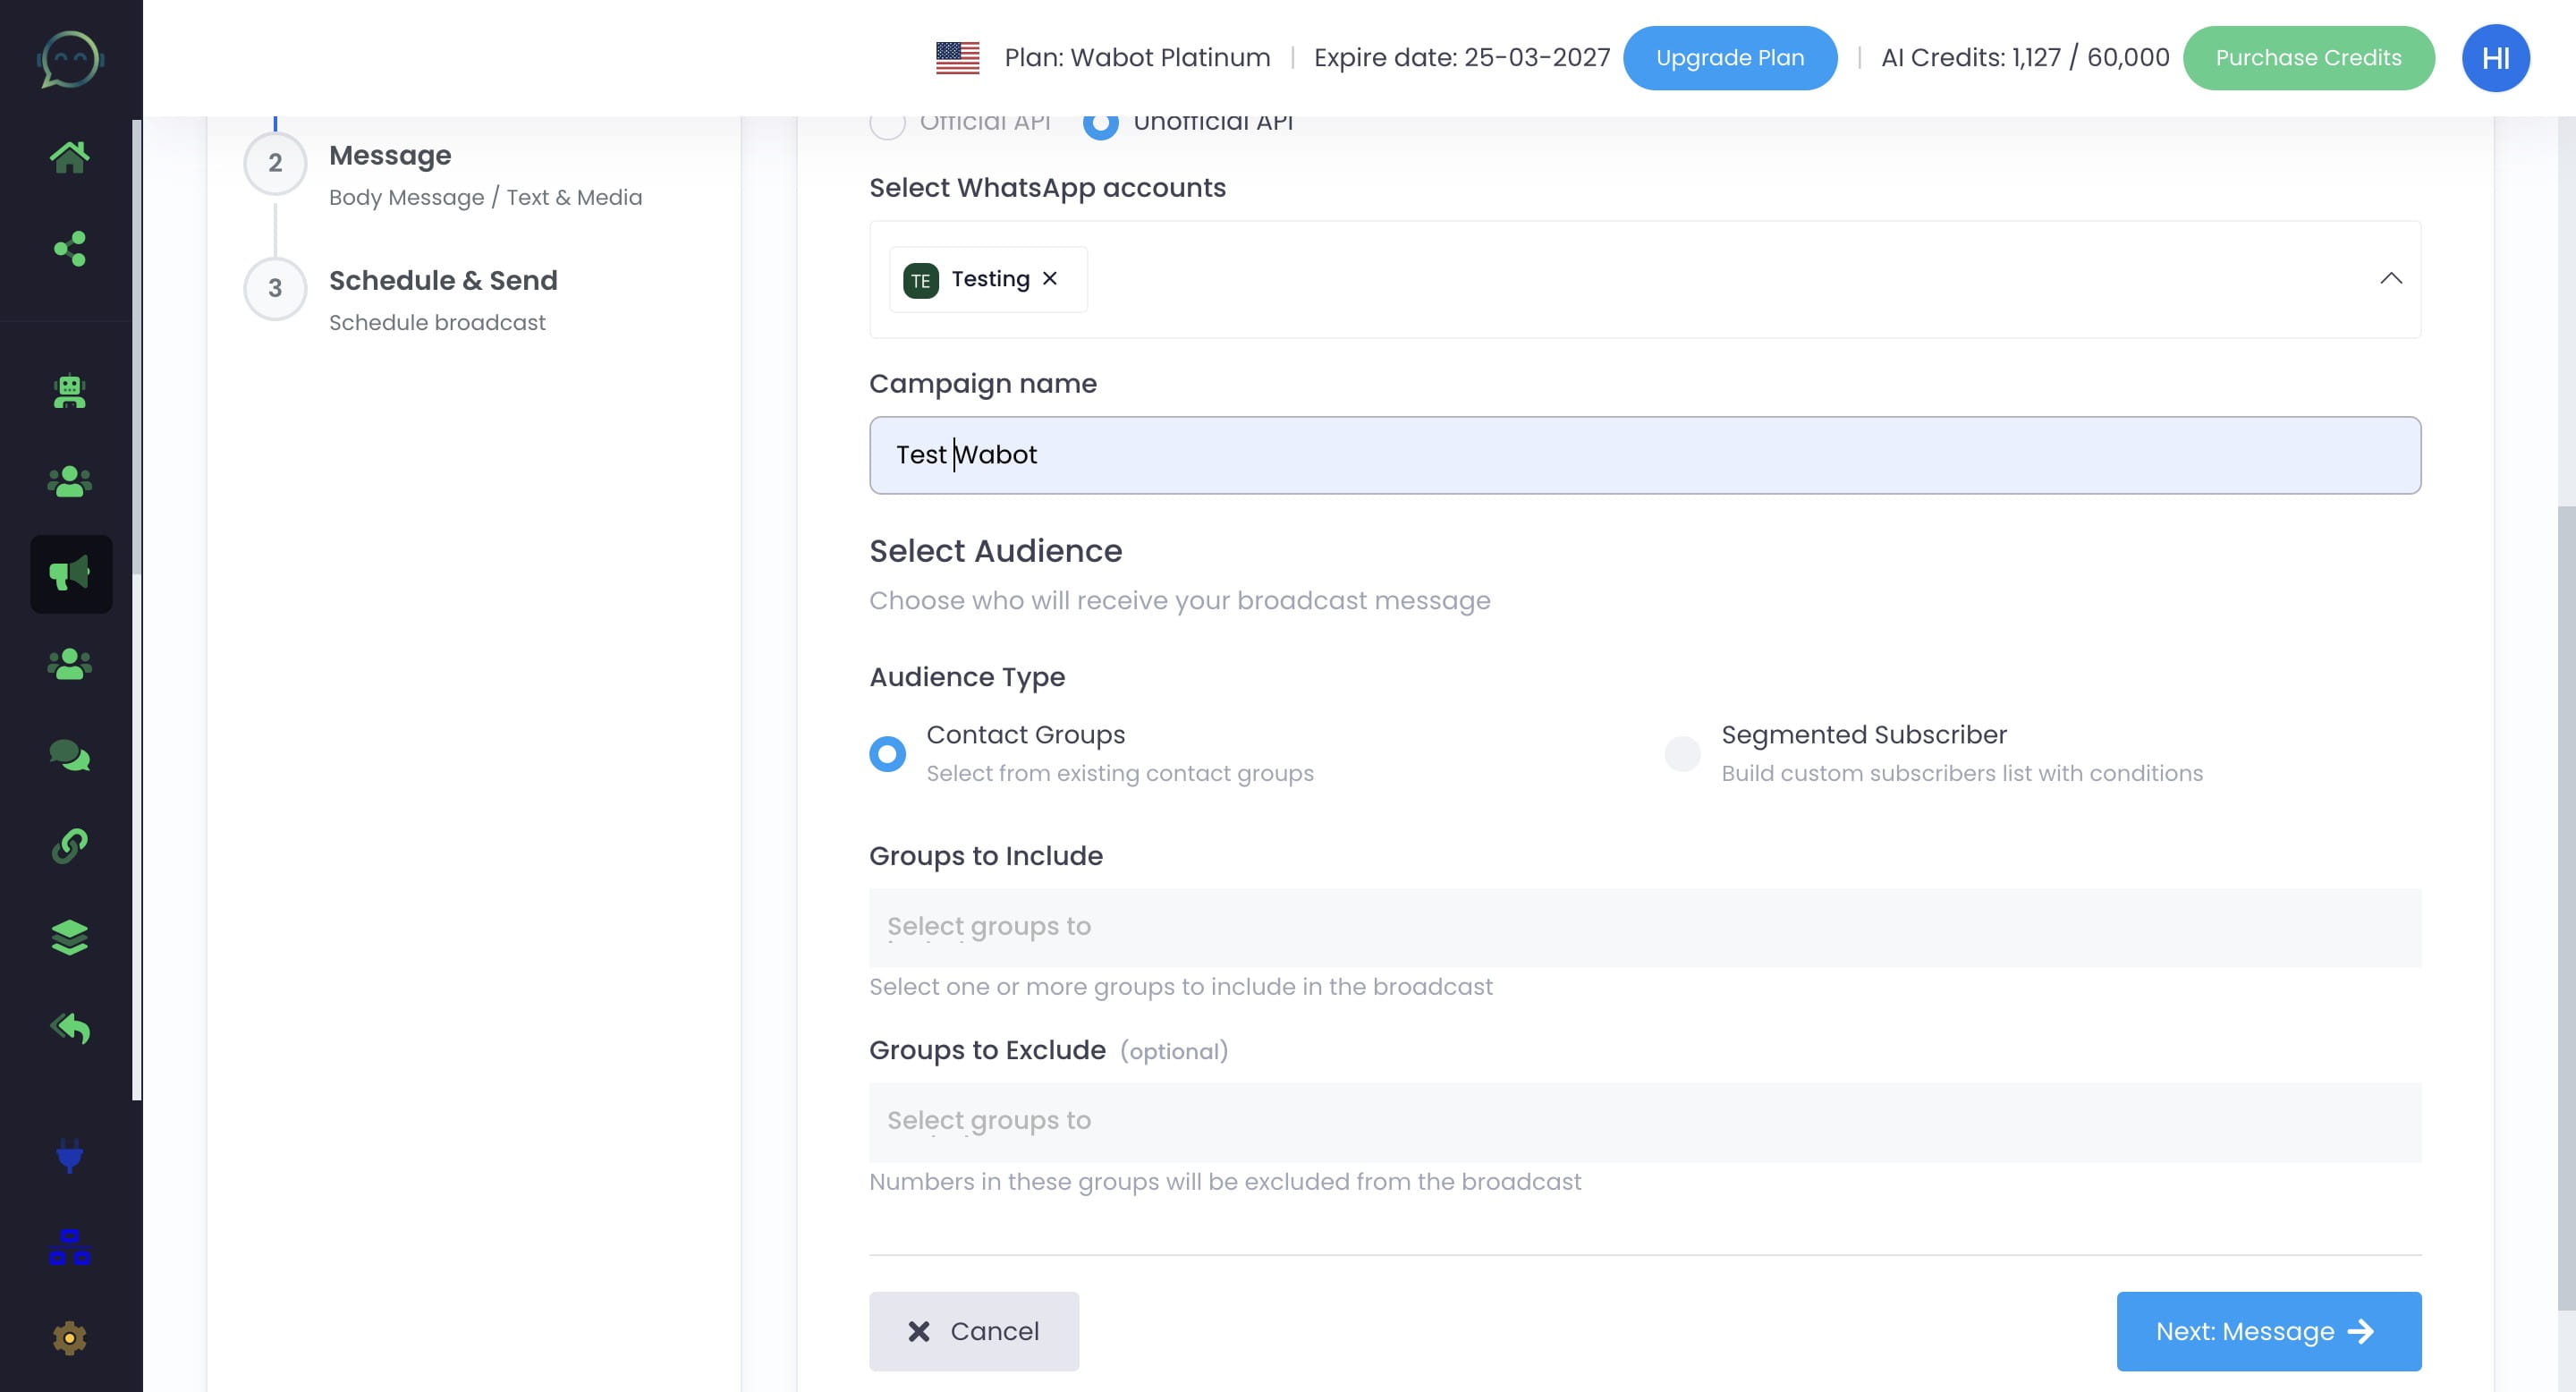Screen dimensions: 2576x1392
Task: Select the broadcast megaphone sidebar icon
Action: pyautogui.click(x=70, y=573)
